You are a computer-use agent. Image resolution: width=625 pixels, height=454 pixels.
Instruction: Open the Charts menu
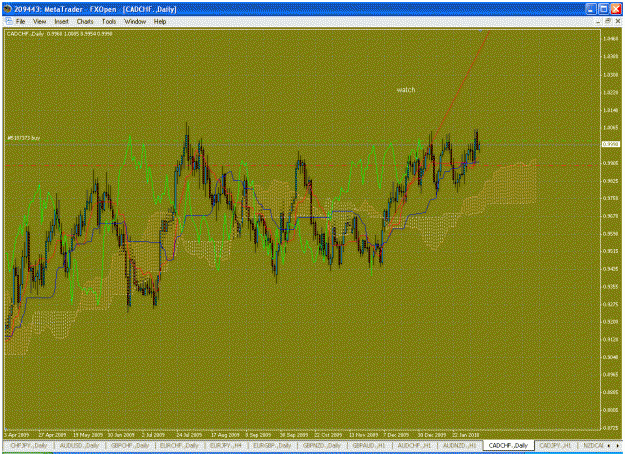[85, 22]
